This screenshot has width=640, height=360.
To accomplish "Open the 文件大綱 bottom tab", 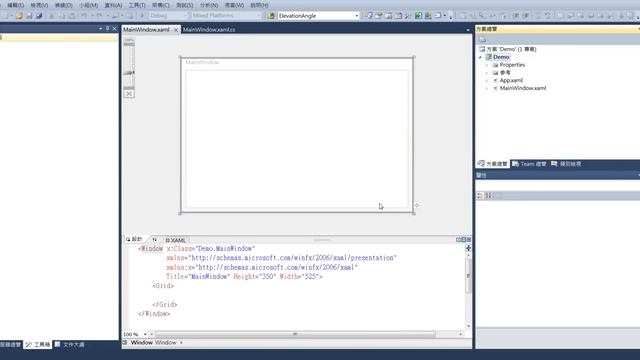I will [70, 345].
